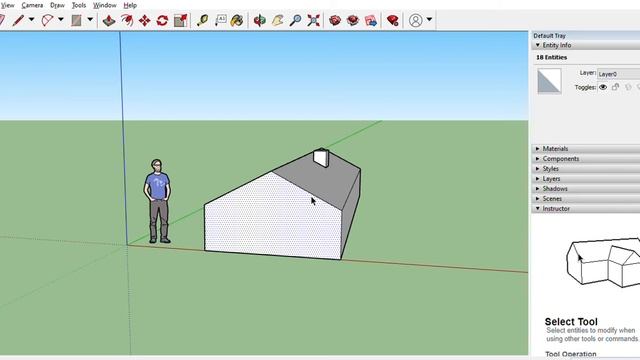Image resolution: width=640 pixels, height=360 pixels.
Task: Select the Text label tool
Action: tap(220, 20)
